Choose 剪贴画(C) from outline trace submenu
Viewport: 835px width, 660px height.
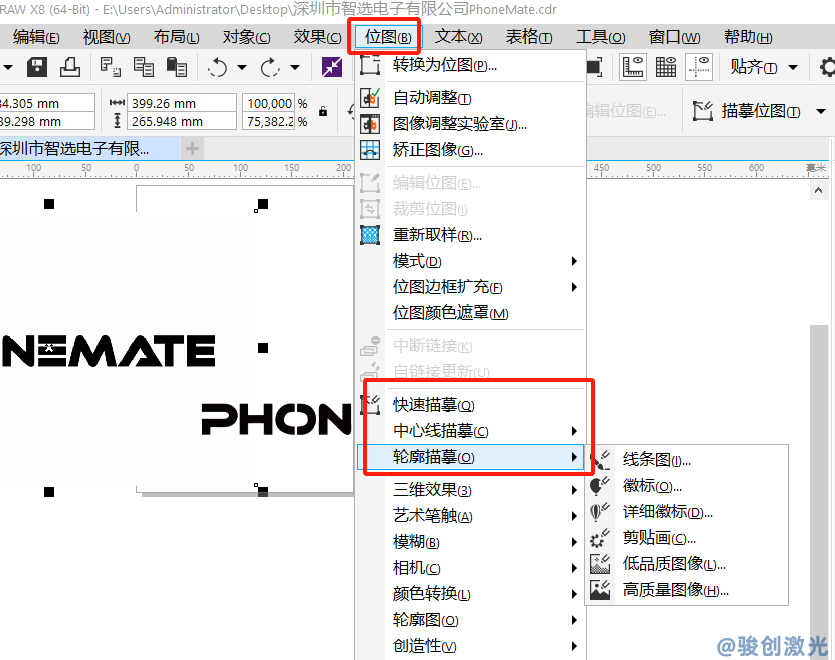click(x=687, y=538)
